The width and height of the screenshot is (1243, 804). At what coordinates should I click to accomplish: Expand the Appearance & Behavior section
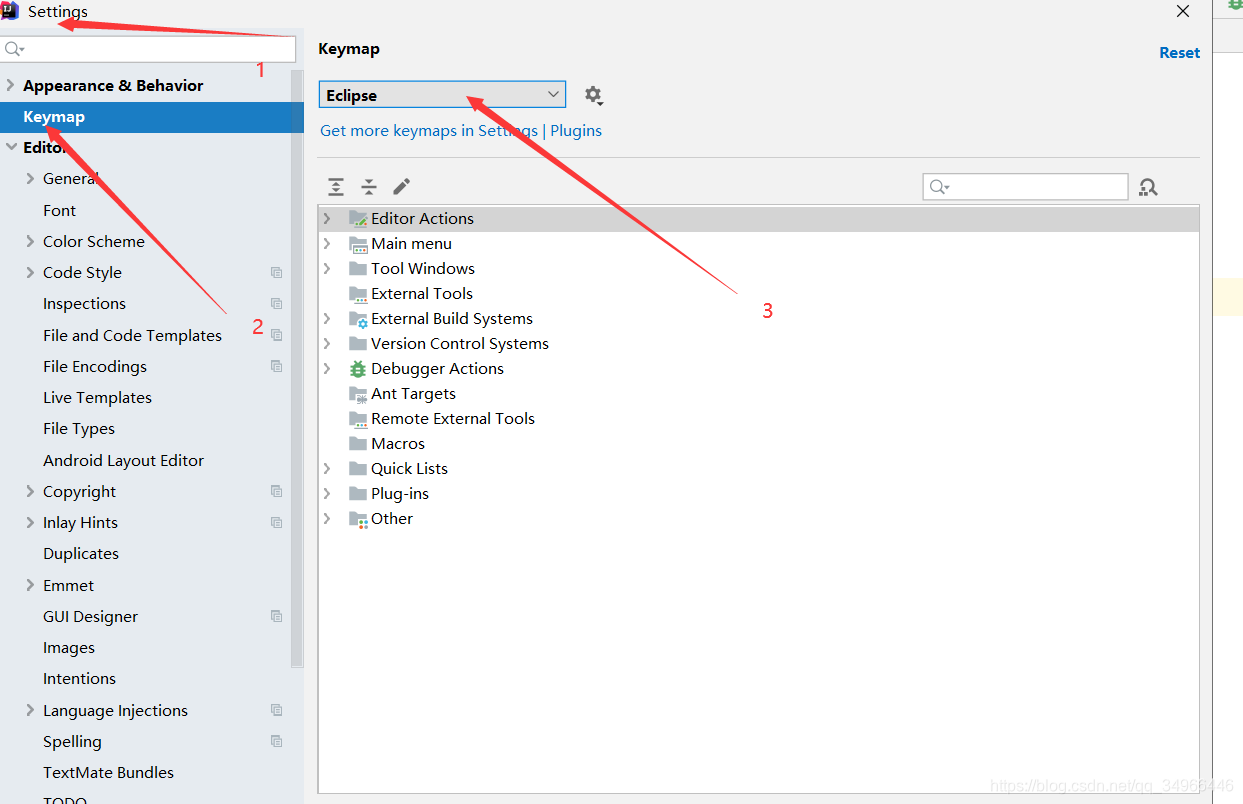11,86
